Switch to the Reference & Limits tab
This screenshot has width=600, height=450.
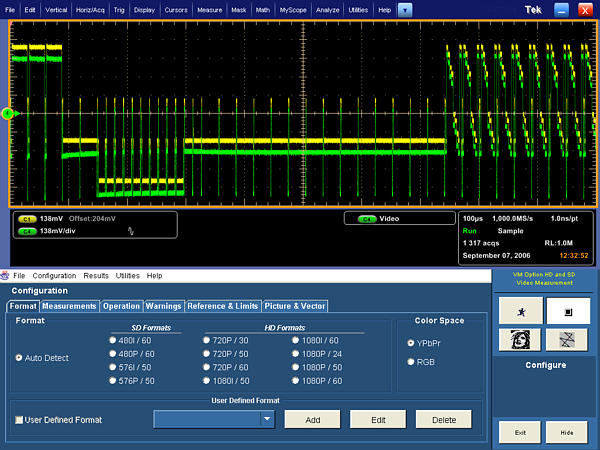pos(223,306)
